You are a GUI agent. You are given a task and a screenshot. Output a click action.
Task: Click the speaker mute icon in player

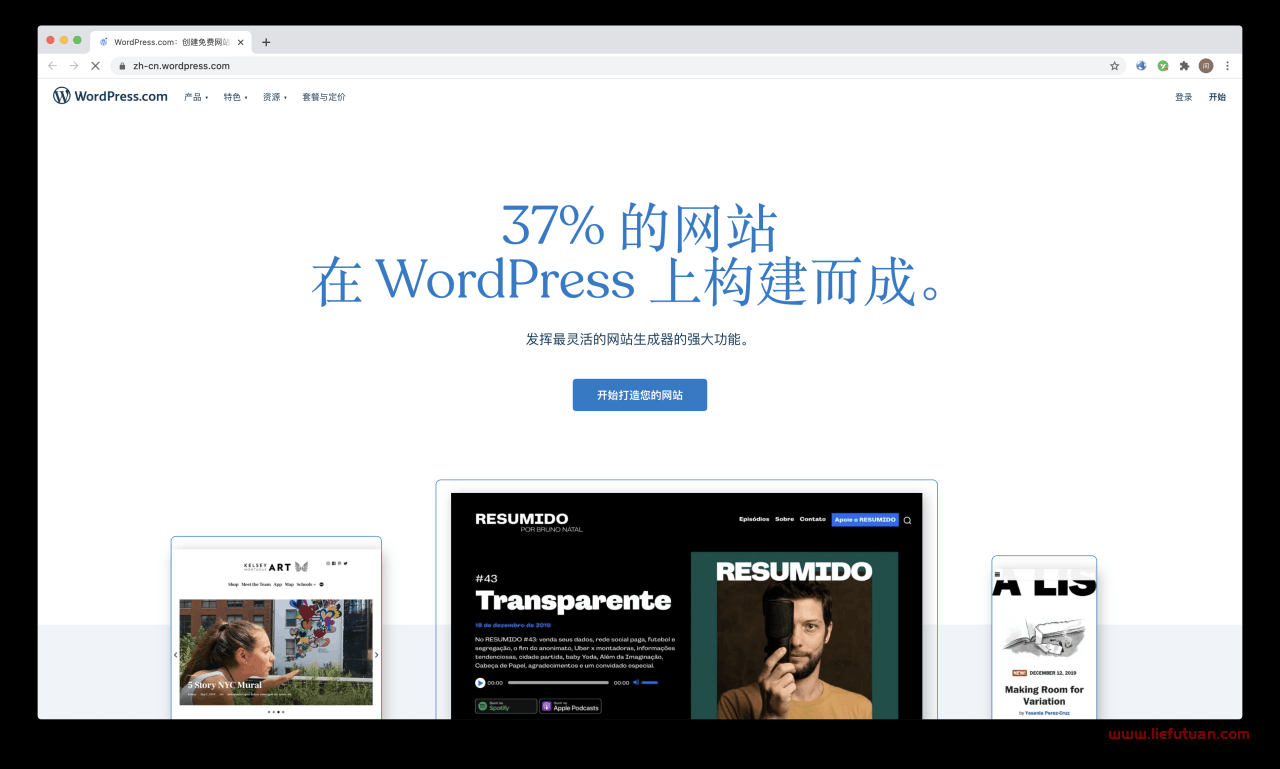pos(636,683)
